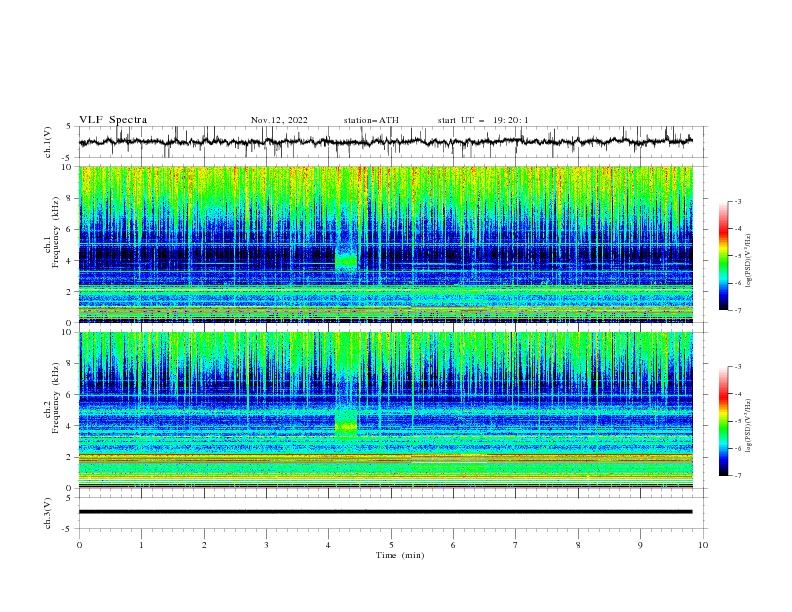This screenshot has width=792, height=612.
Task: Click the ch.2 "Frequency (kHz)" axis title
Action: tap(56, 398)
